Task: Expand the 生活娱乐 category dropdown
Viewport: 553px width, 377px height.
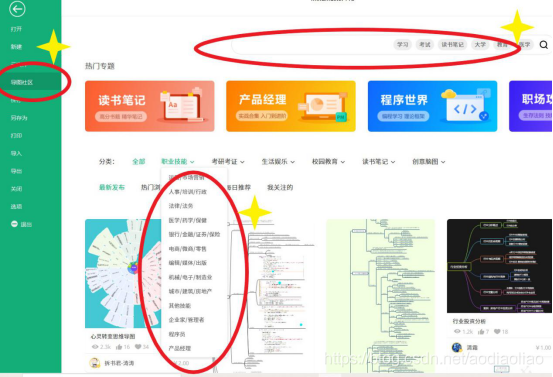Action: click(278, 162)
